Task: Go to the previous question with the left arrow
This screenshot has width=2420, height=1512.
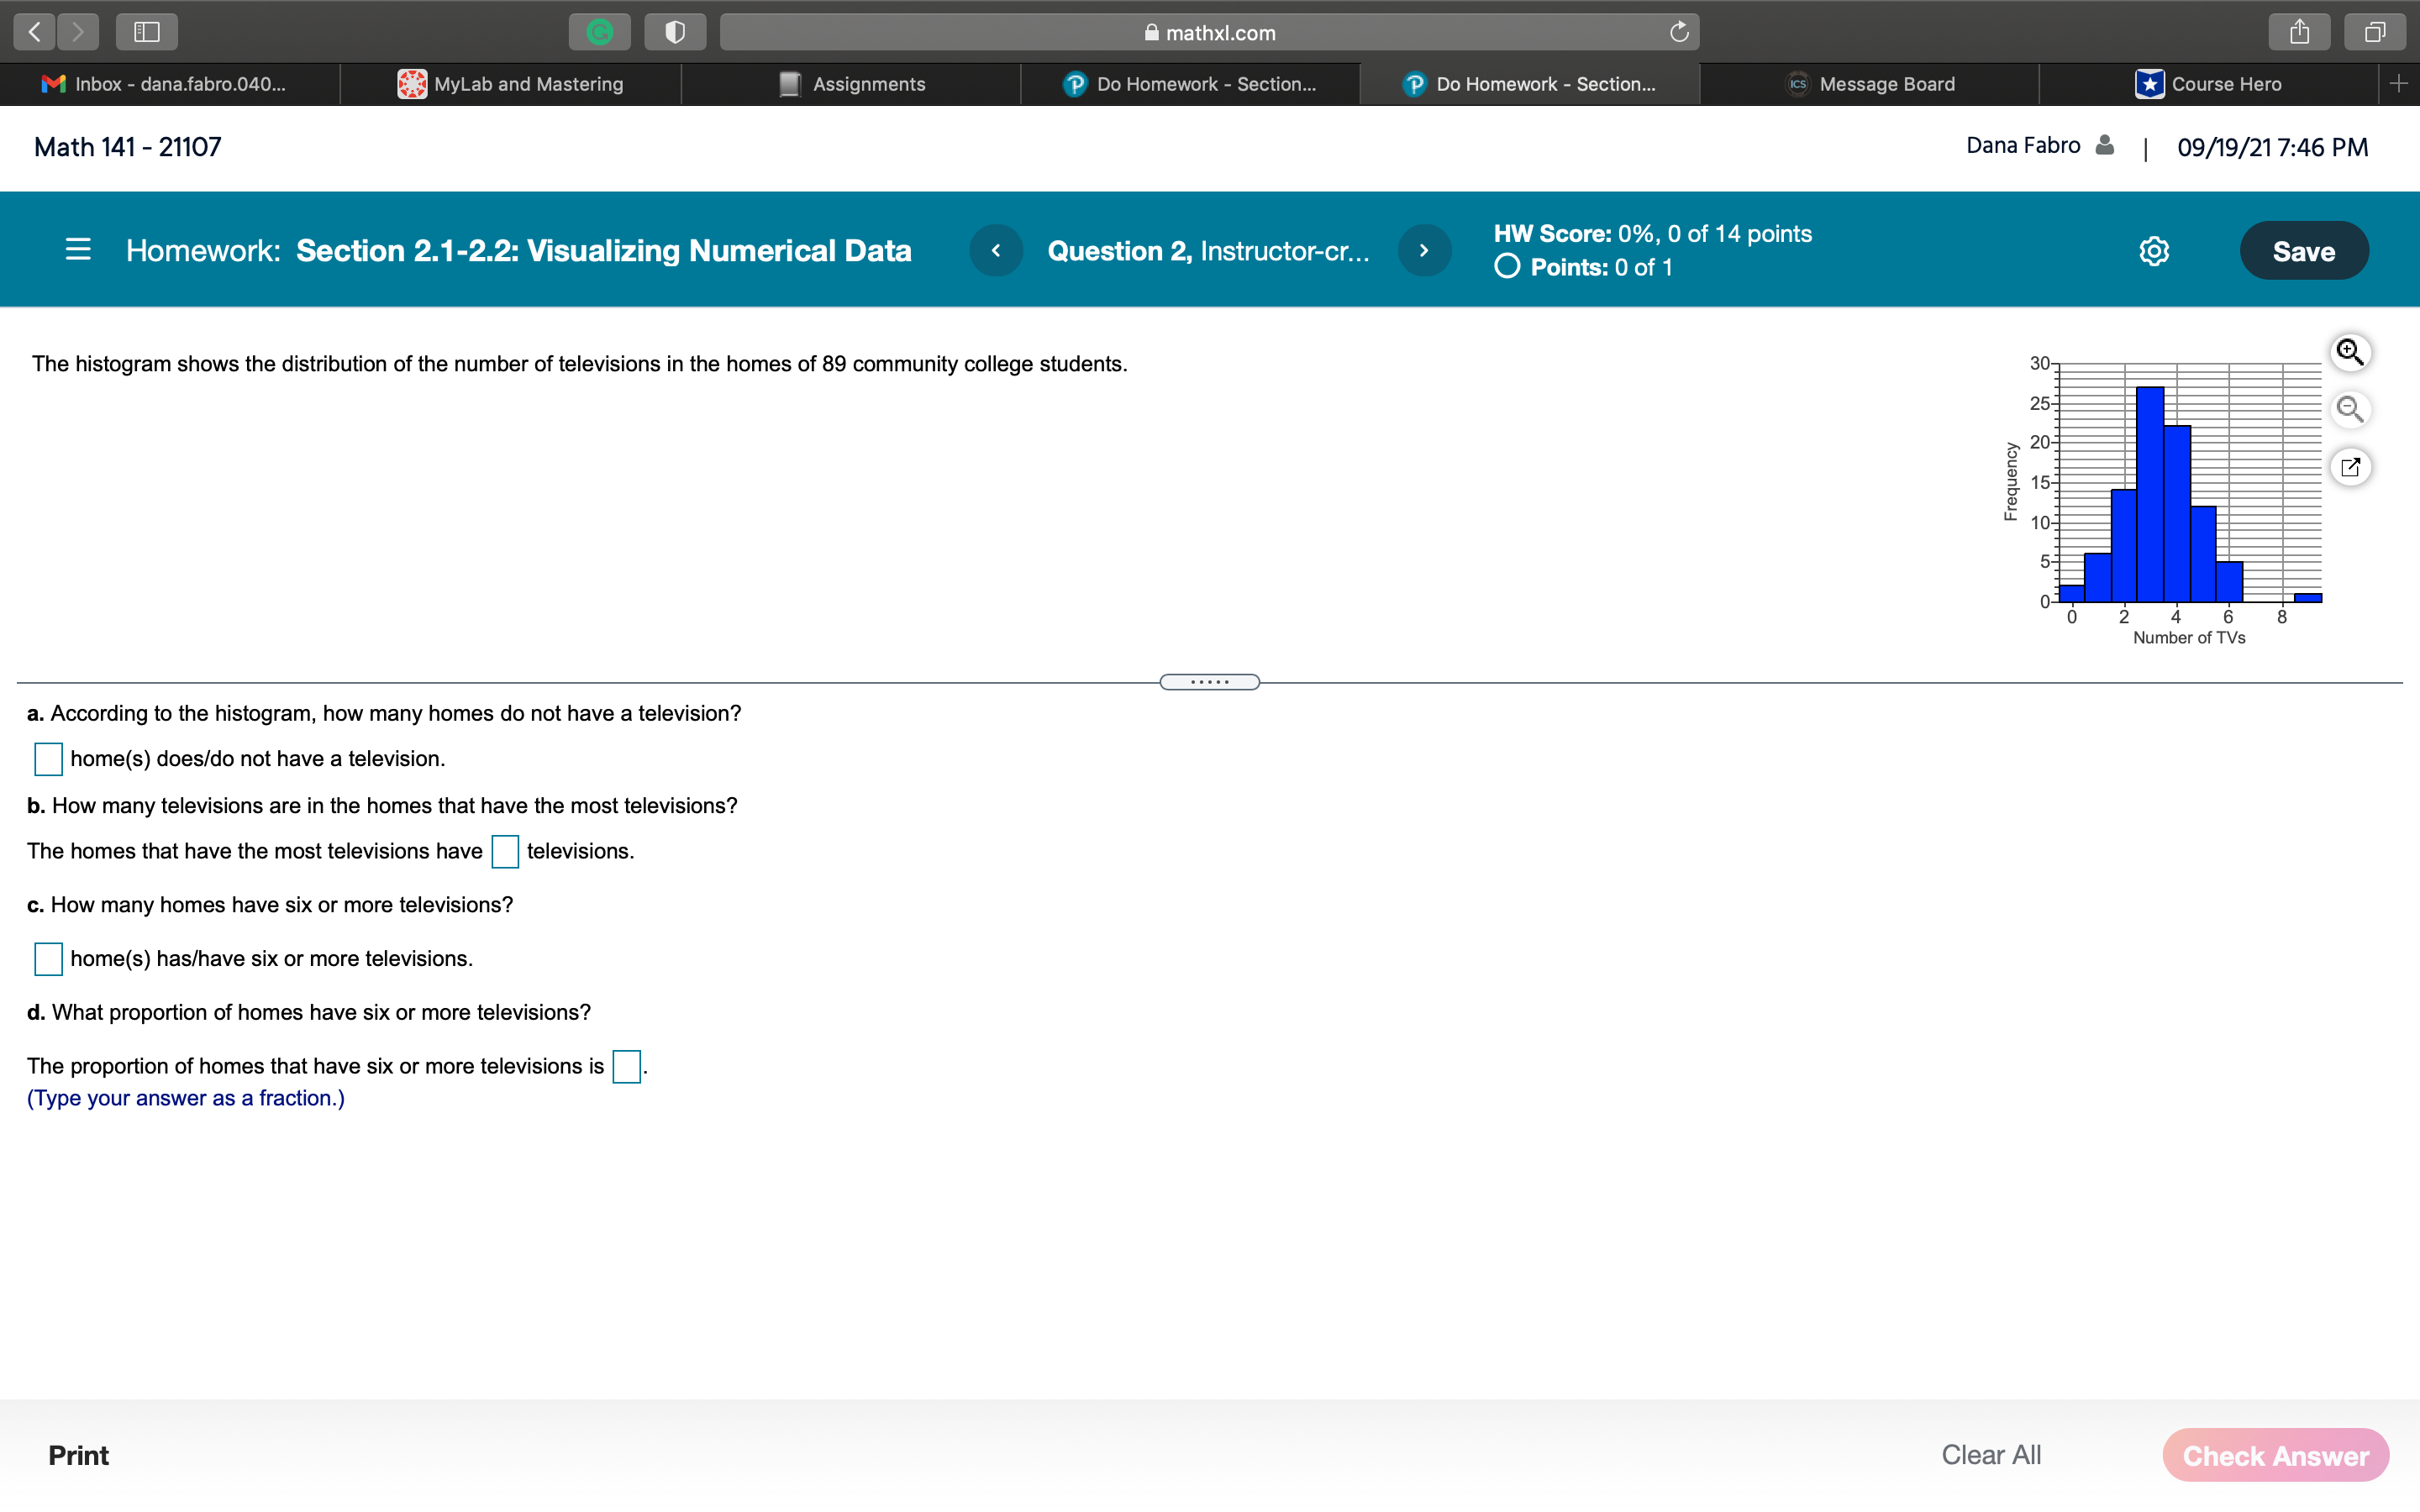Action: click(996, 250)
